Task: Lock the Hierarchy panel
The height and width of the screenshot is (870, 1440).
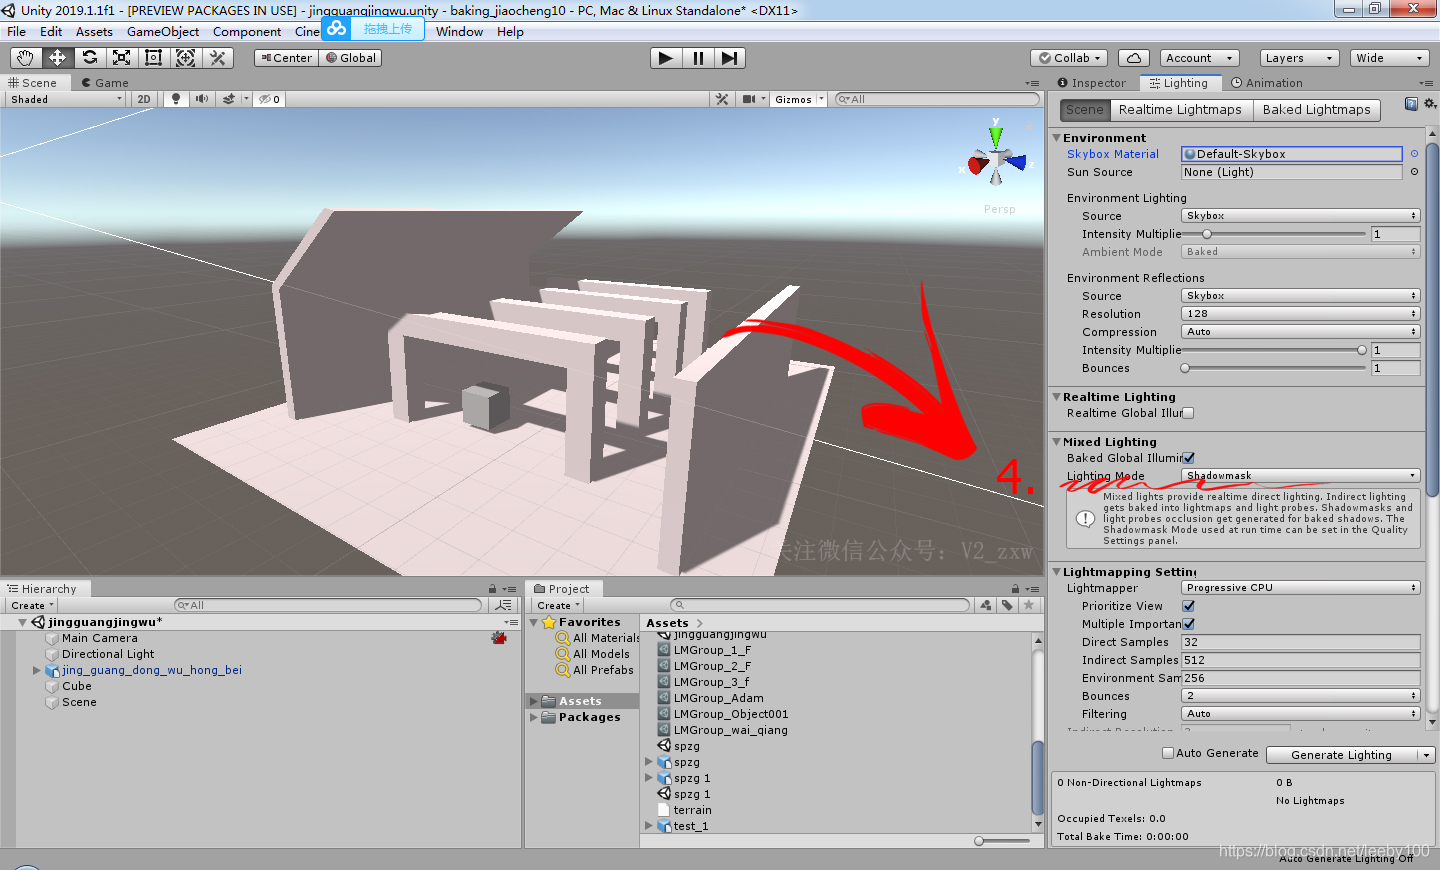Action: pos(492,589)
